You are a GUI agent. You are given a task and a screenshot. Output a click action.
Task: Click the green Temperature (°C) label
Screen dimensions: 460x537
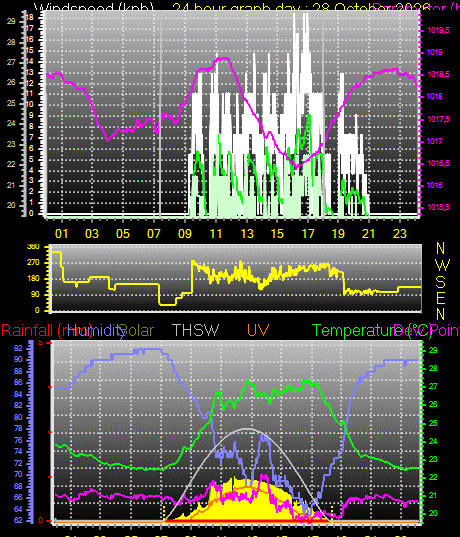click(372, 331)
